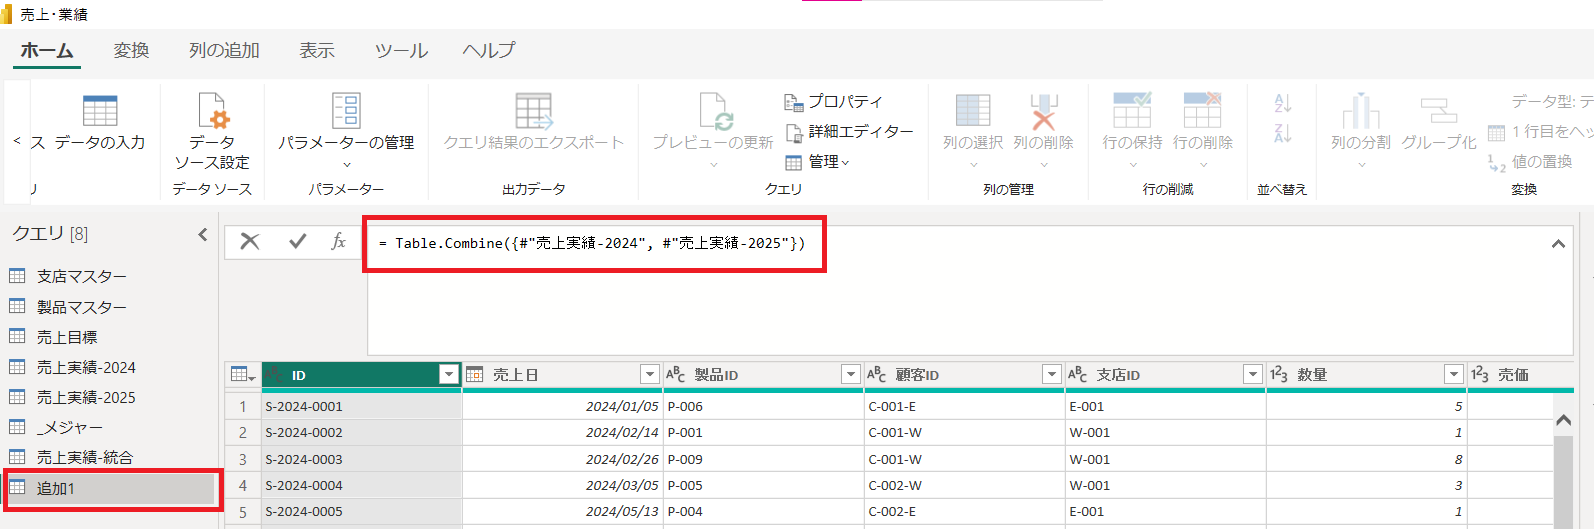Screen dimensions: 1594x529
Task: Click the table menu icon at grid corner
Action: 243,374
